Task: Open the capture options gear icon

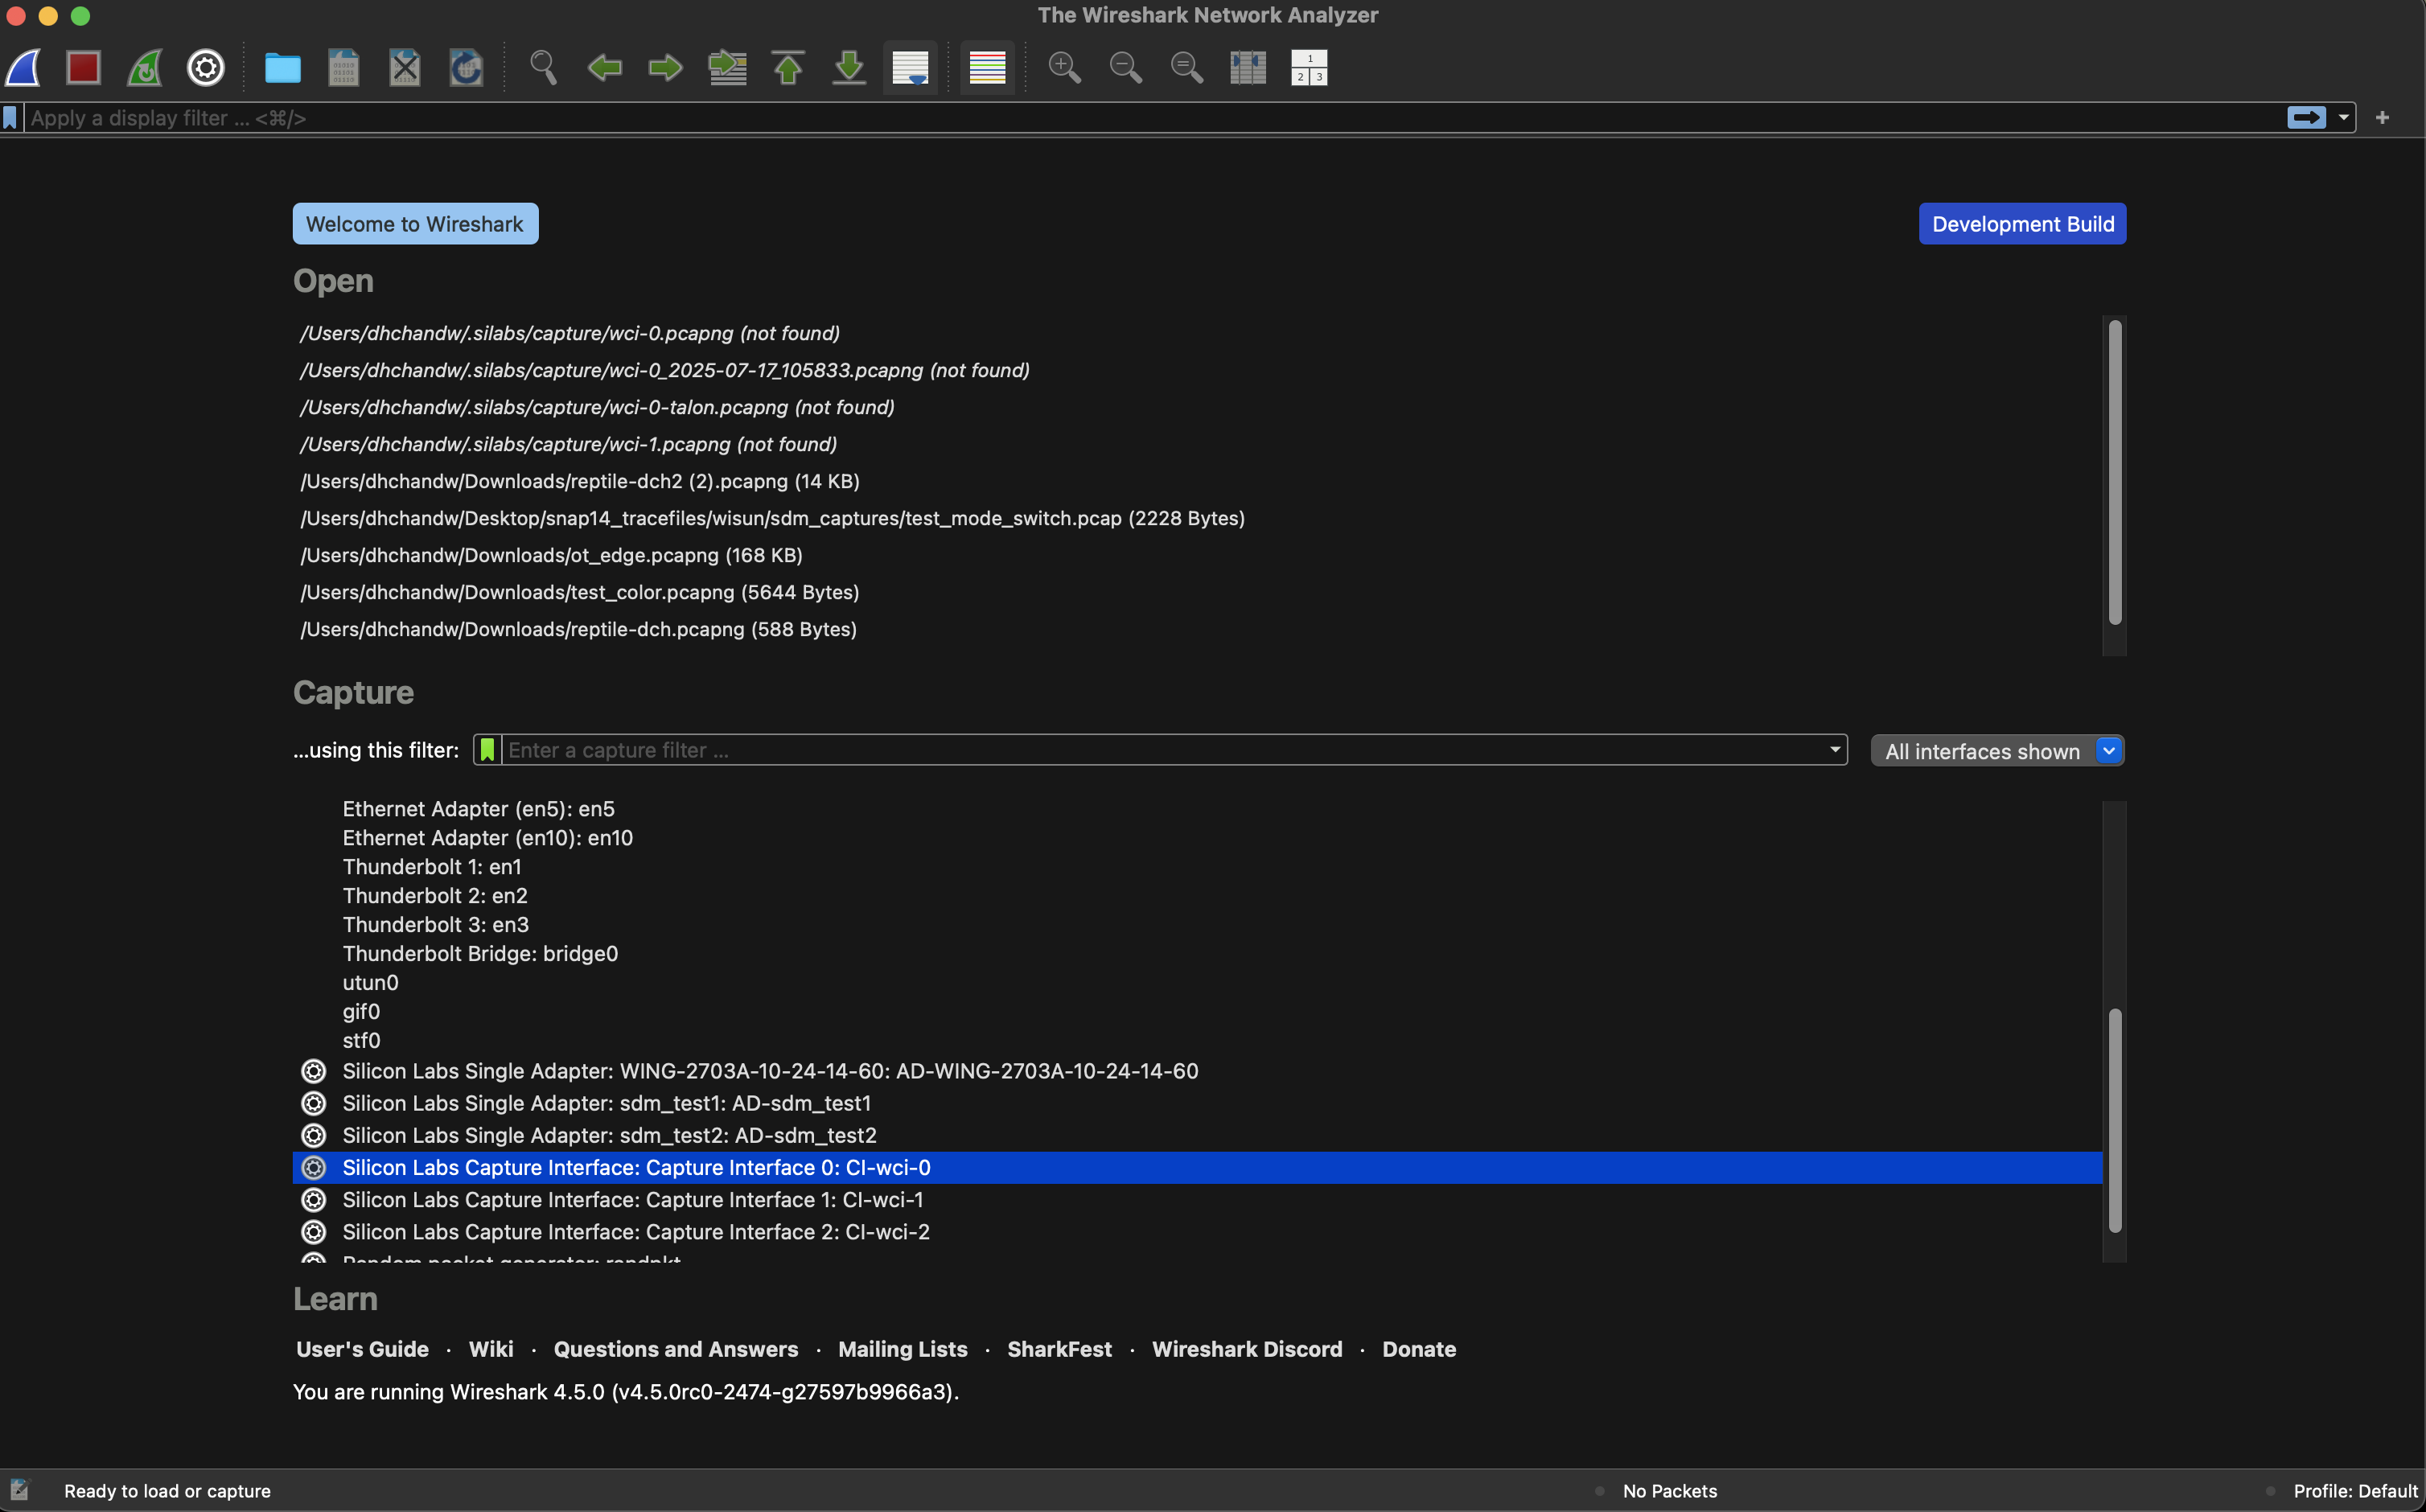Action: [206, 68]
